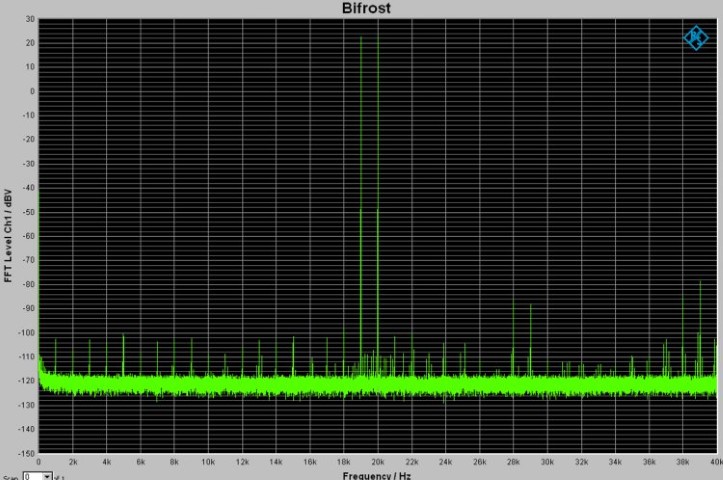Click the tall peak at 20 kHz
Screen dimensions: 723x480
tap(378, 203)
